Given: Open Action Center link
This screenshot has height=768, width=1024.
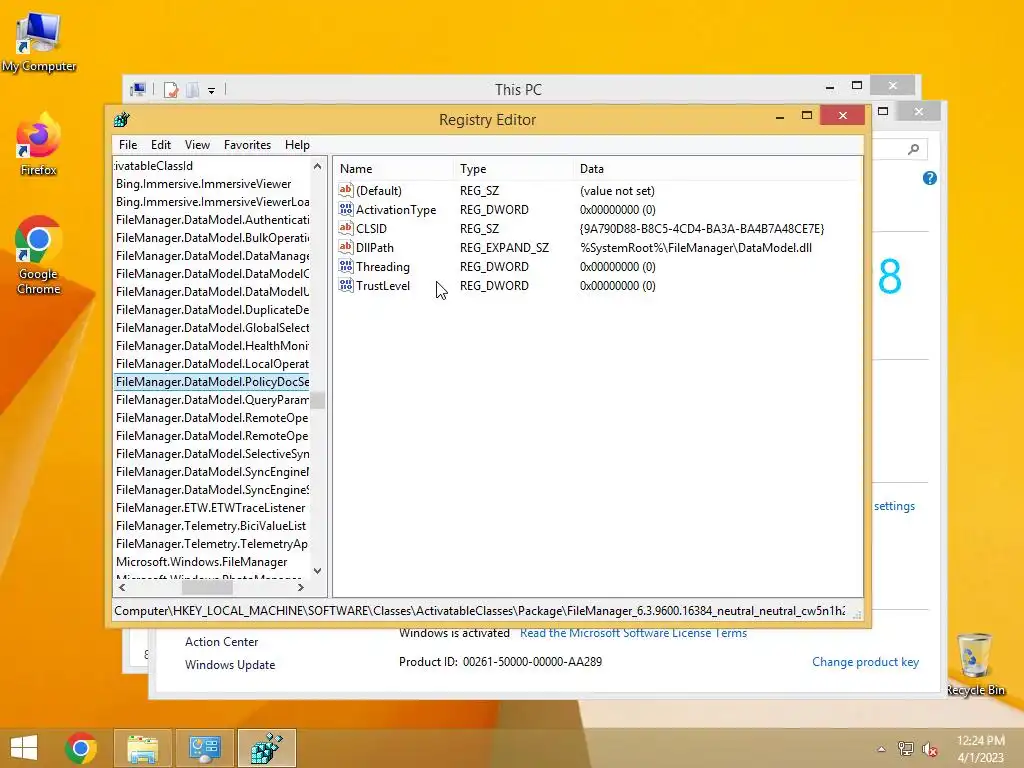Looking at the screenshot, I should 221,641.
